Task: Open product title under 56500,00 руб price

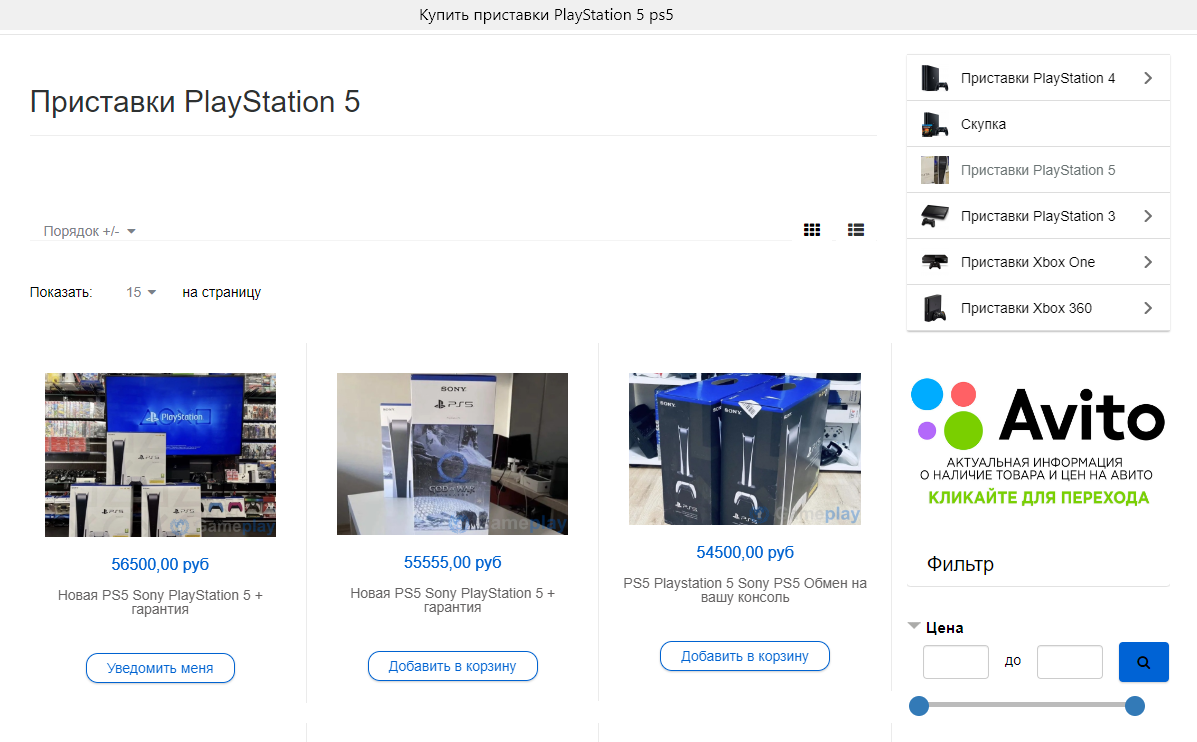Action: click(x=160, y=602)
